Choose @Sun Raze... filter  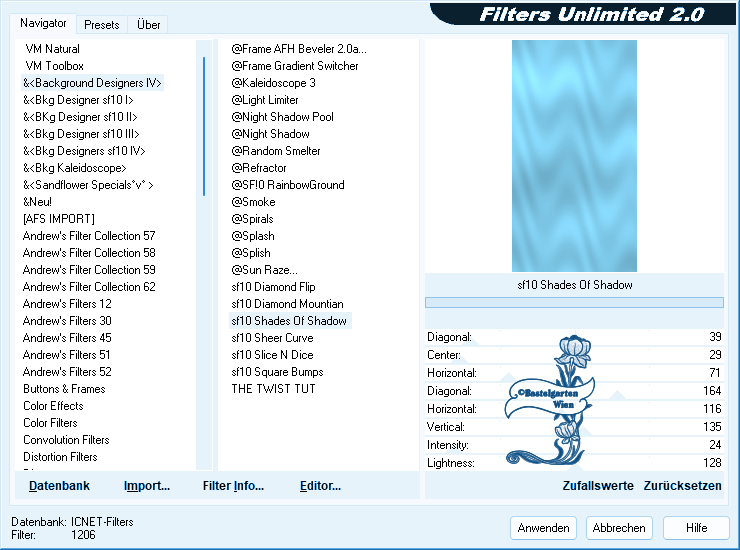click(264, 270)
